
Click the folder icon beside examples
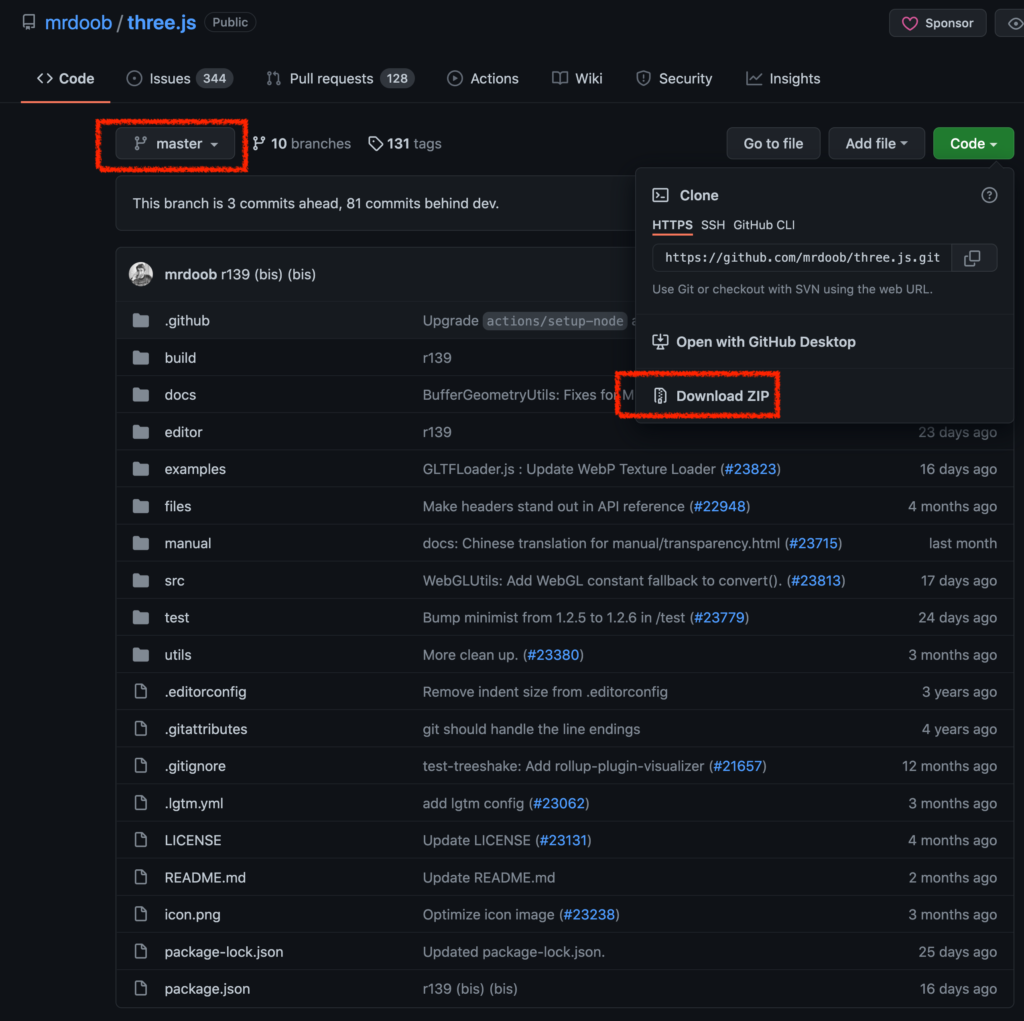(x=141, y=469)
